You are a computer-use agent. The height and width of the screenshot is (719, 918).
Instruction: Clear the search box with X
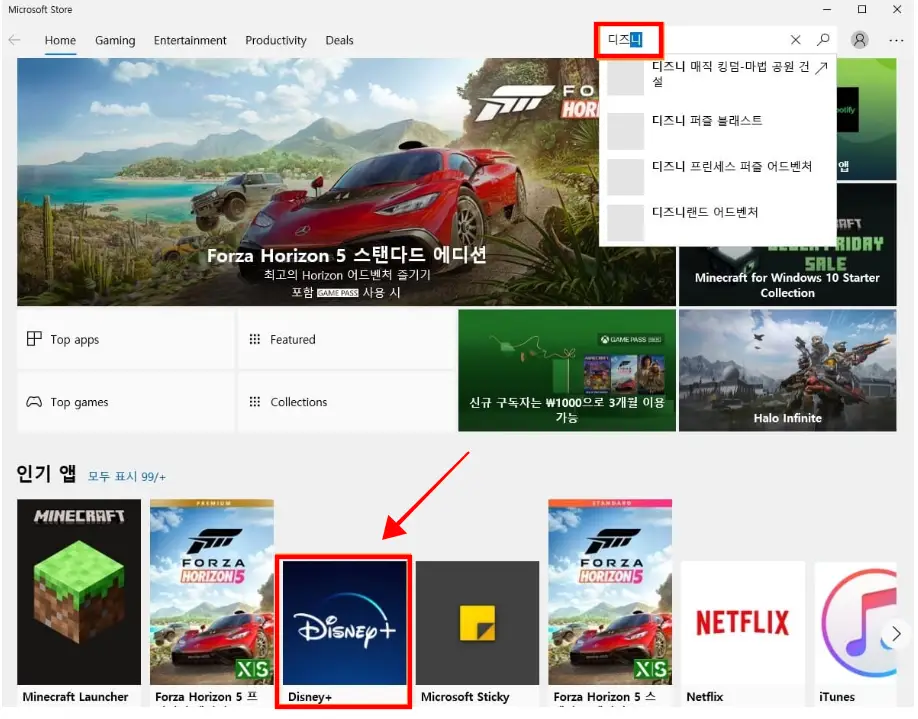pyautogui.click(x=795, y=40)
